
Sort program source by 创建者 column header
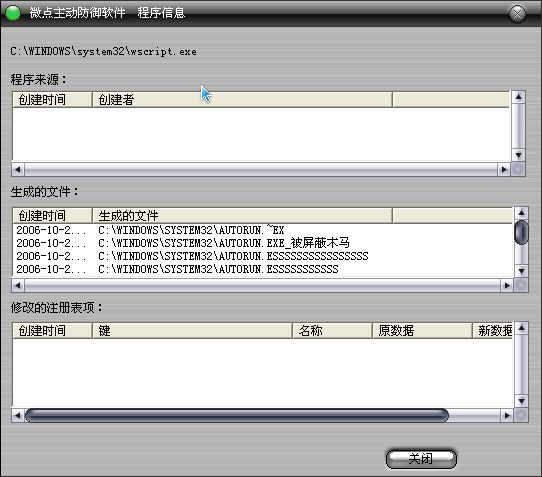click(242, 100)
